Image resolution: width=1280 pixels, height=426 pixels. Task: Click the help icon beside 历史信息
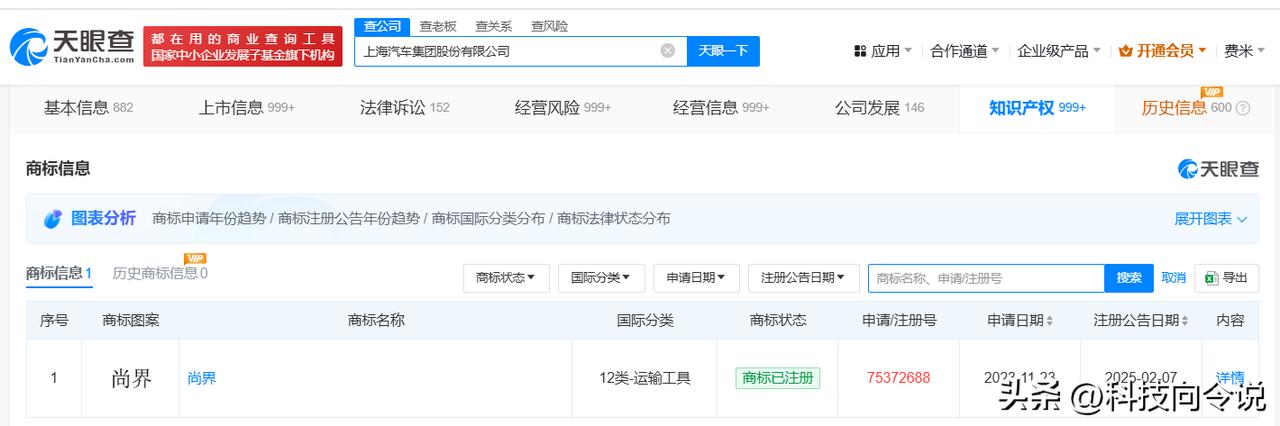pos(1243,108)
